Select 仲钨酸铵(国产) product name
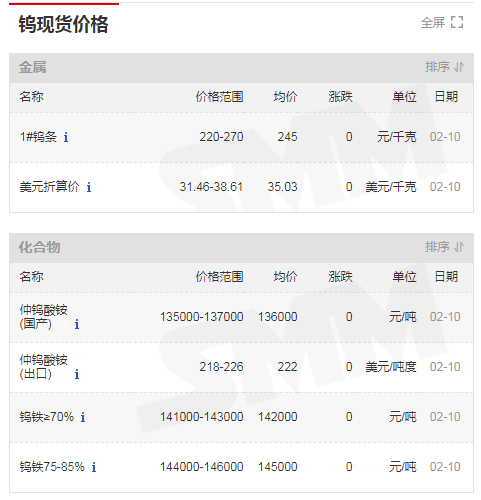The width and height of the screenshot is (481, 500). pos(44,317)
